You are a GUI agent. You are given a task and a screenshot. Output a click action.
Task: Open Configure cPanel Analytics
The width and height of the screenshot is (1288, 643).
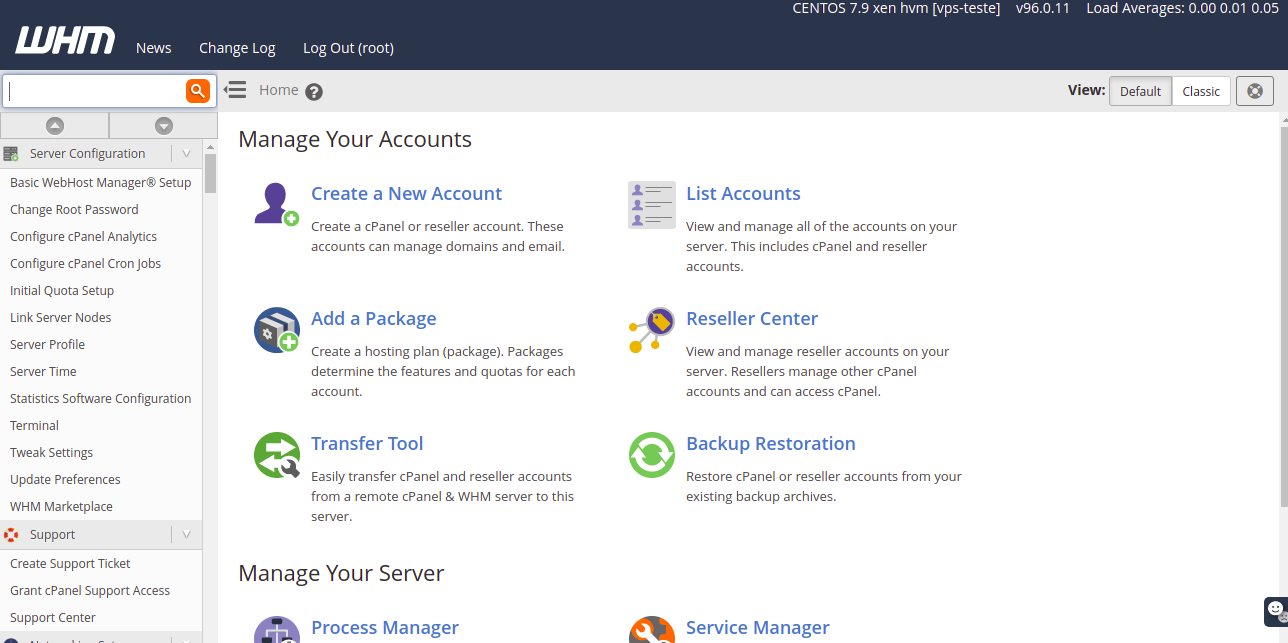coord(83,237)
